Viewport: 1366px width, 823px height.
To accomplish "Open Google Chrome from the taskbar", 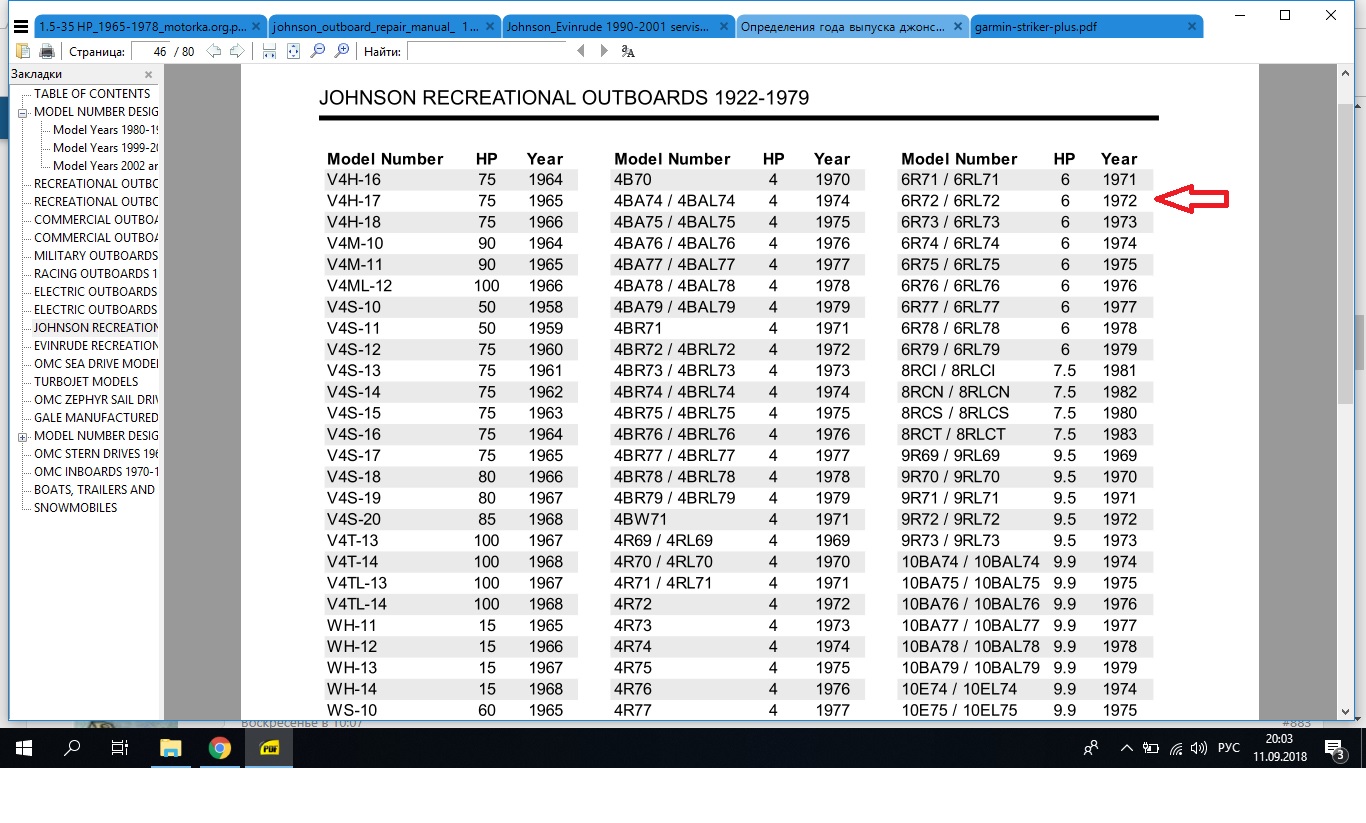I will click(220, 748).
